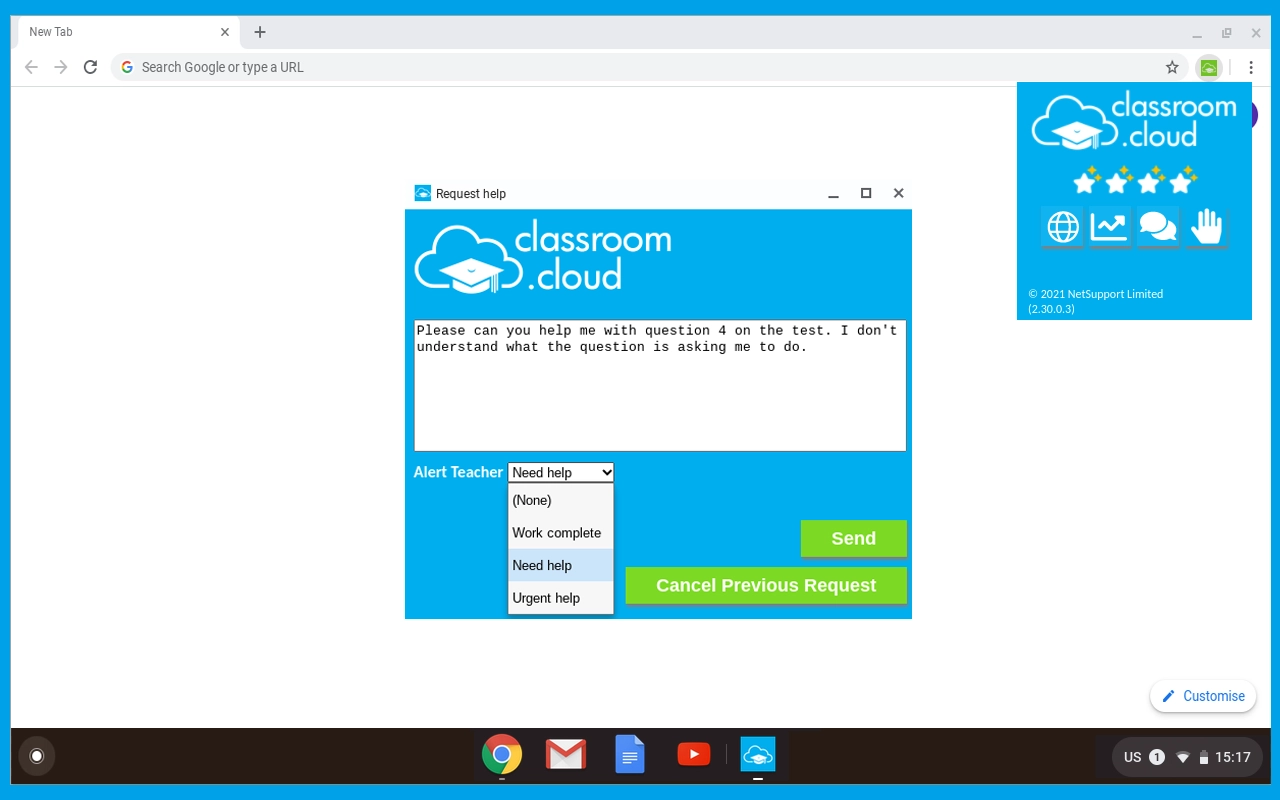Go back to previous page
The image size is (1280, 800).
tap(31, 67)
